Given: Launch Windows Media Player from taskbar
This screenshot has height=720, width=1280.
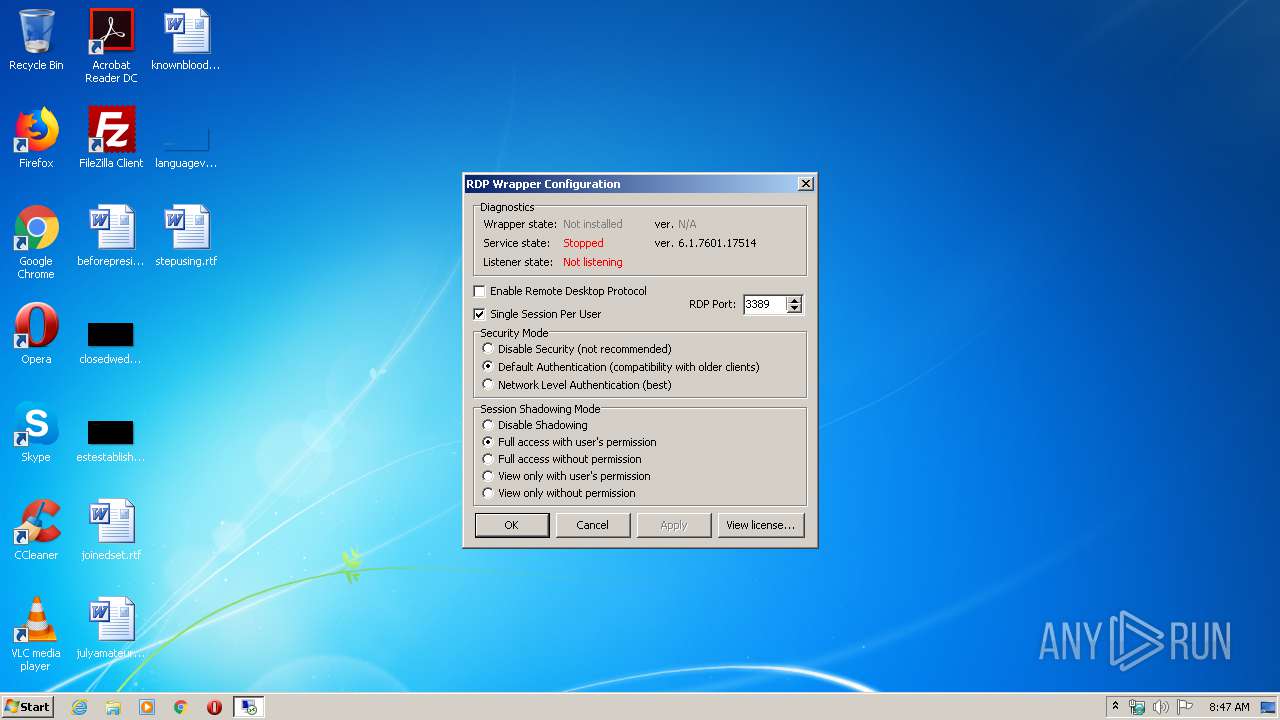Looking at the screenshot, I should [x=147, y=707].
